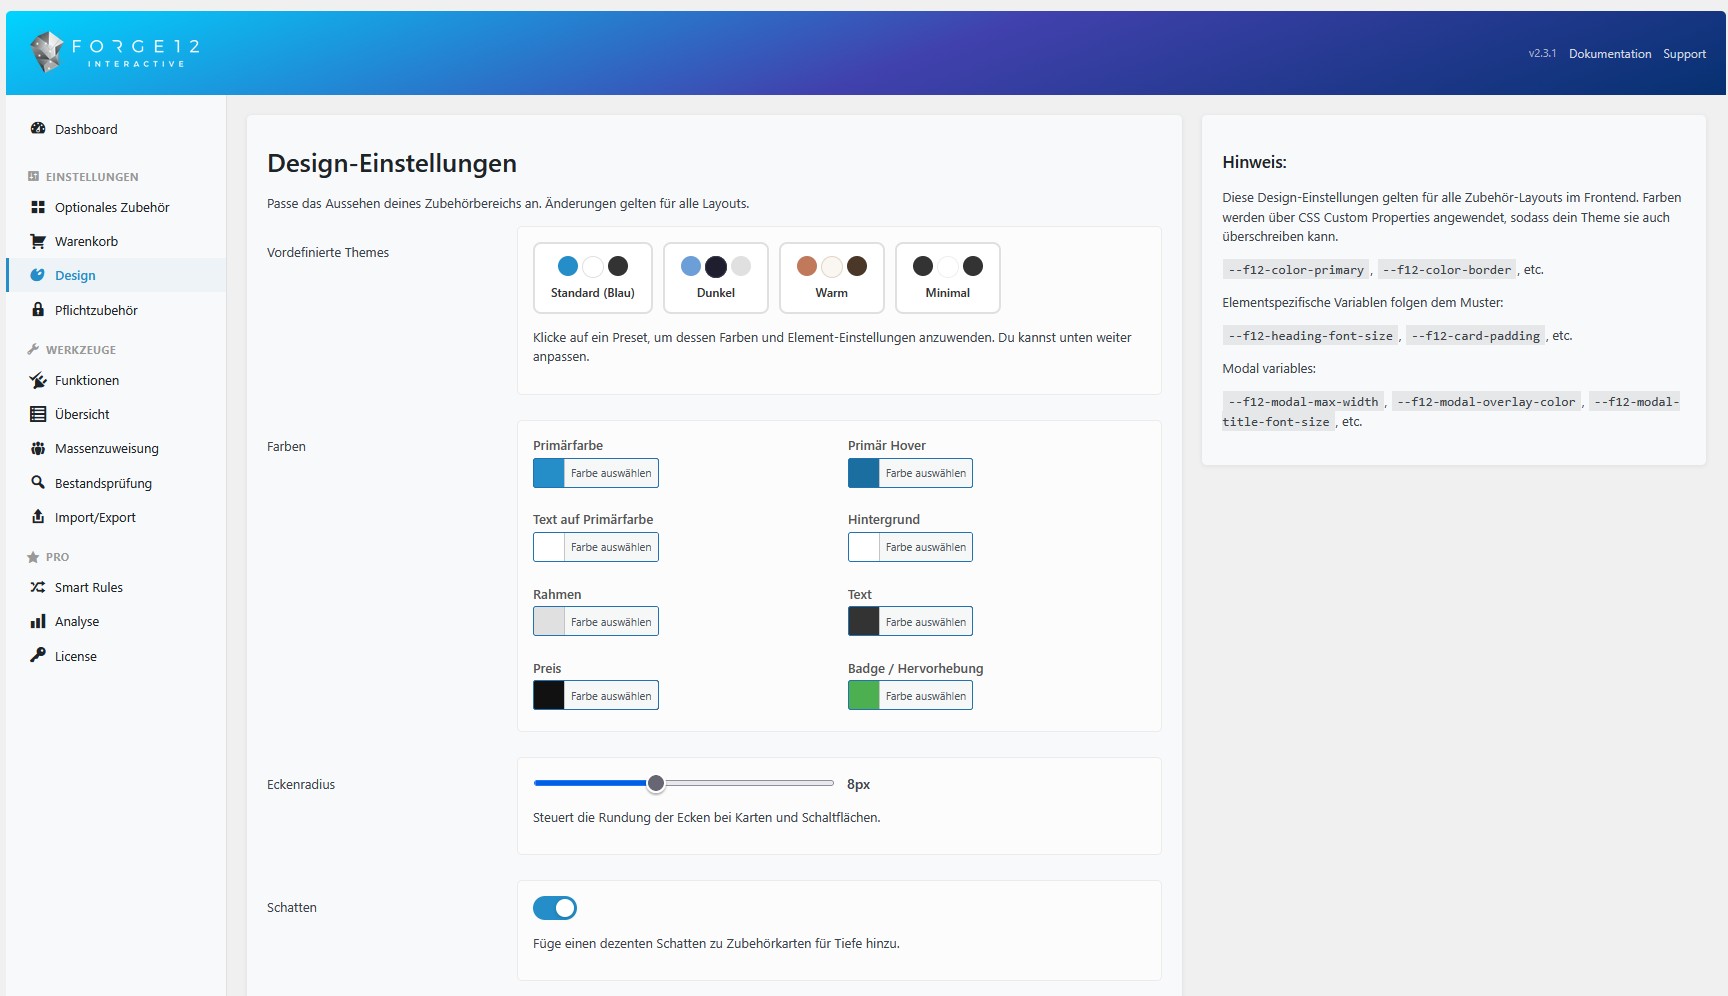Open Smart Rules via the shuffle icon
This screenshot has width=1728, height=996.
pyautogui.click(x=37, y=587)
